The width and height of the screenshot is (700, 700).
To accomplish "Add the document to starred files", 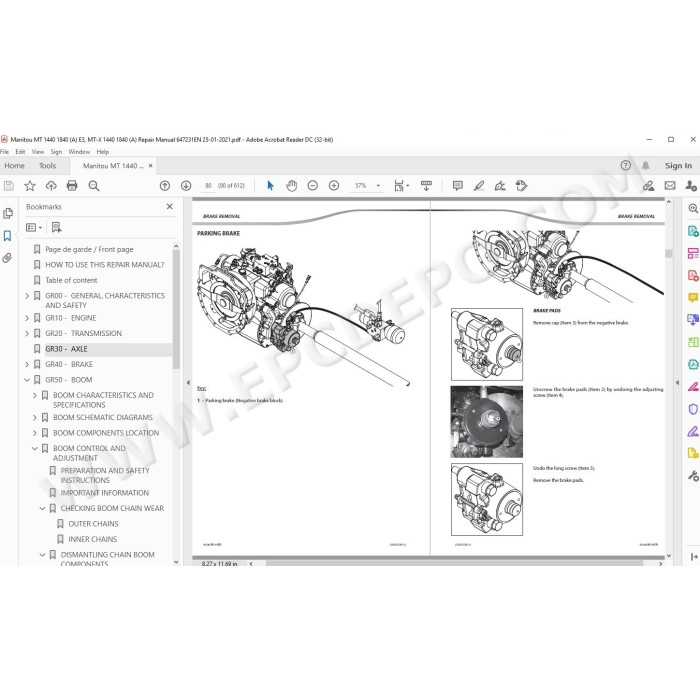I will pos(30,186).
